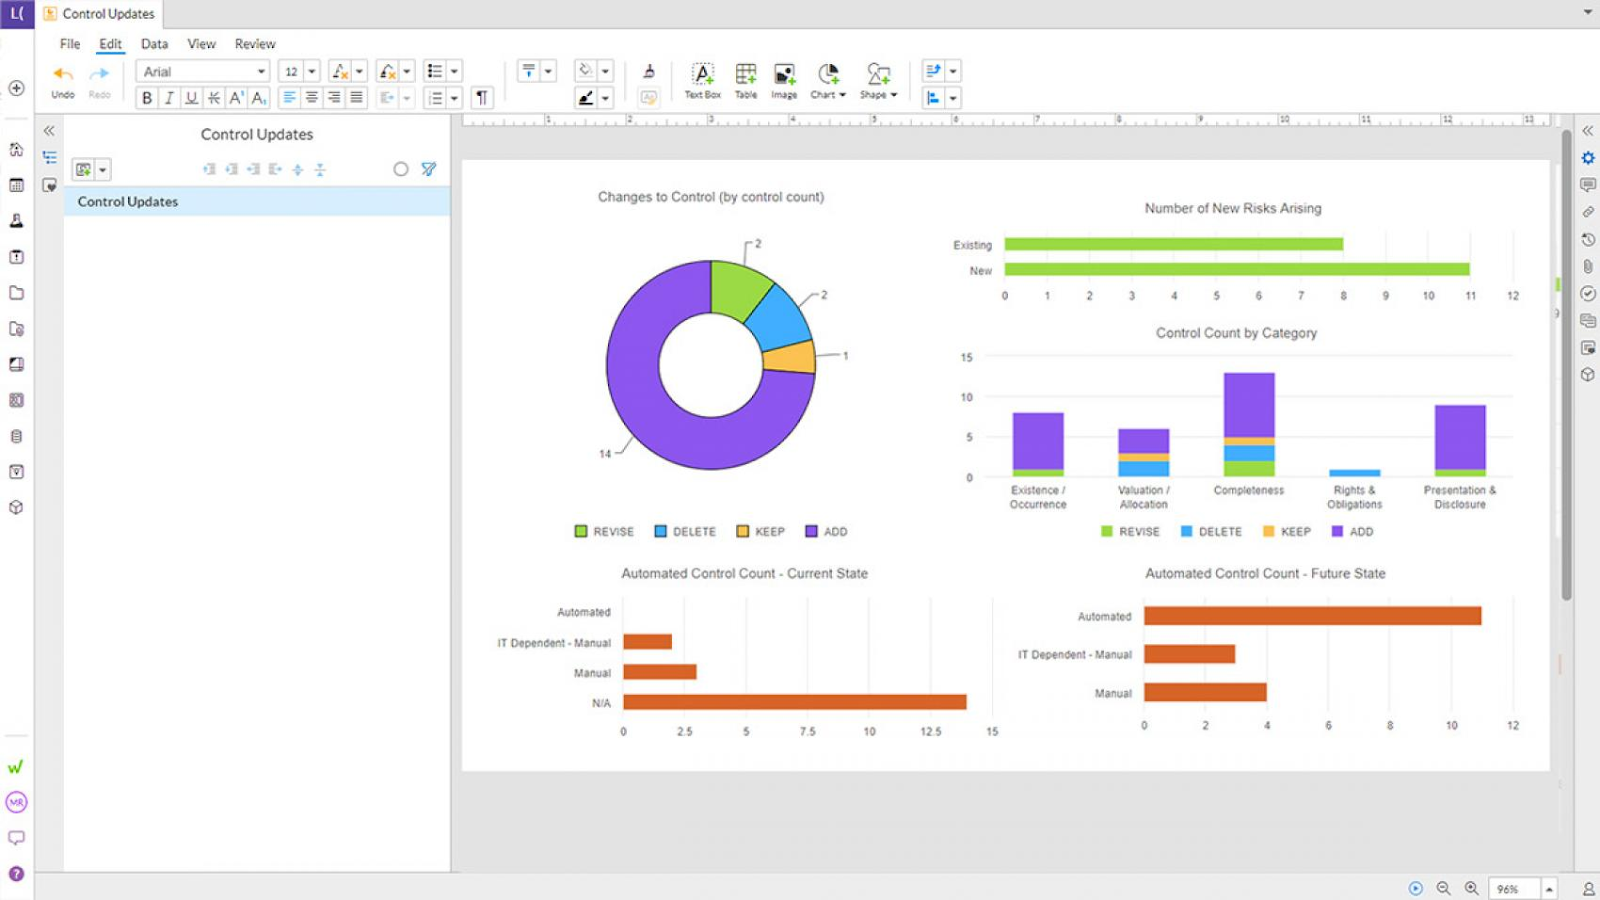Image resolution: width=1600 pixels, height=900 pixels.
Task: Open the Comments panel
Action: tap(1588, 183)
